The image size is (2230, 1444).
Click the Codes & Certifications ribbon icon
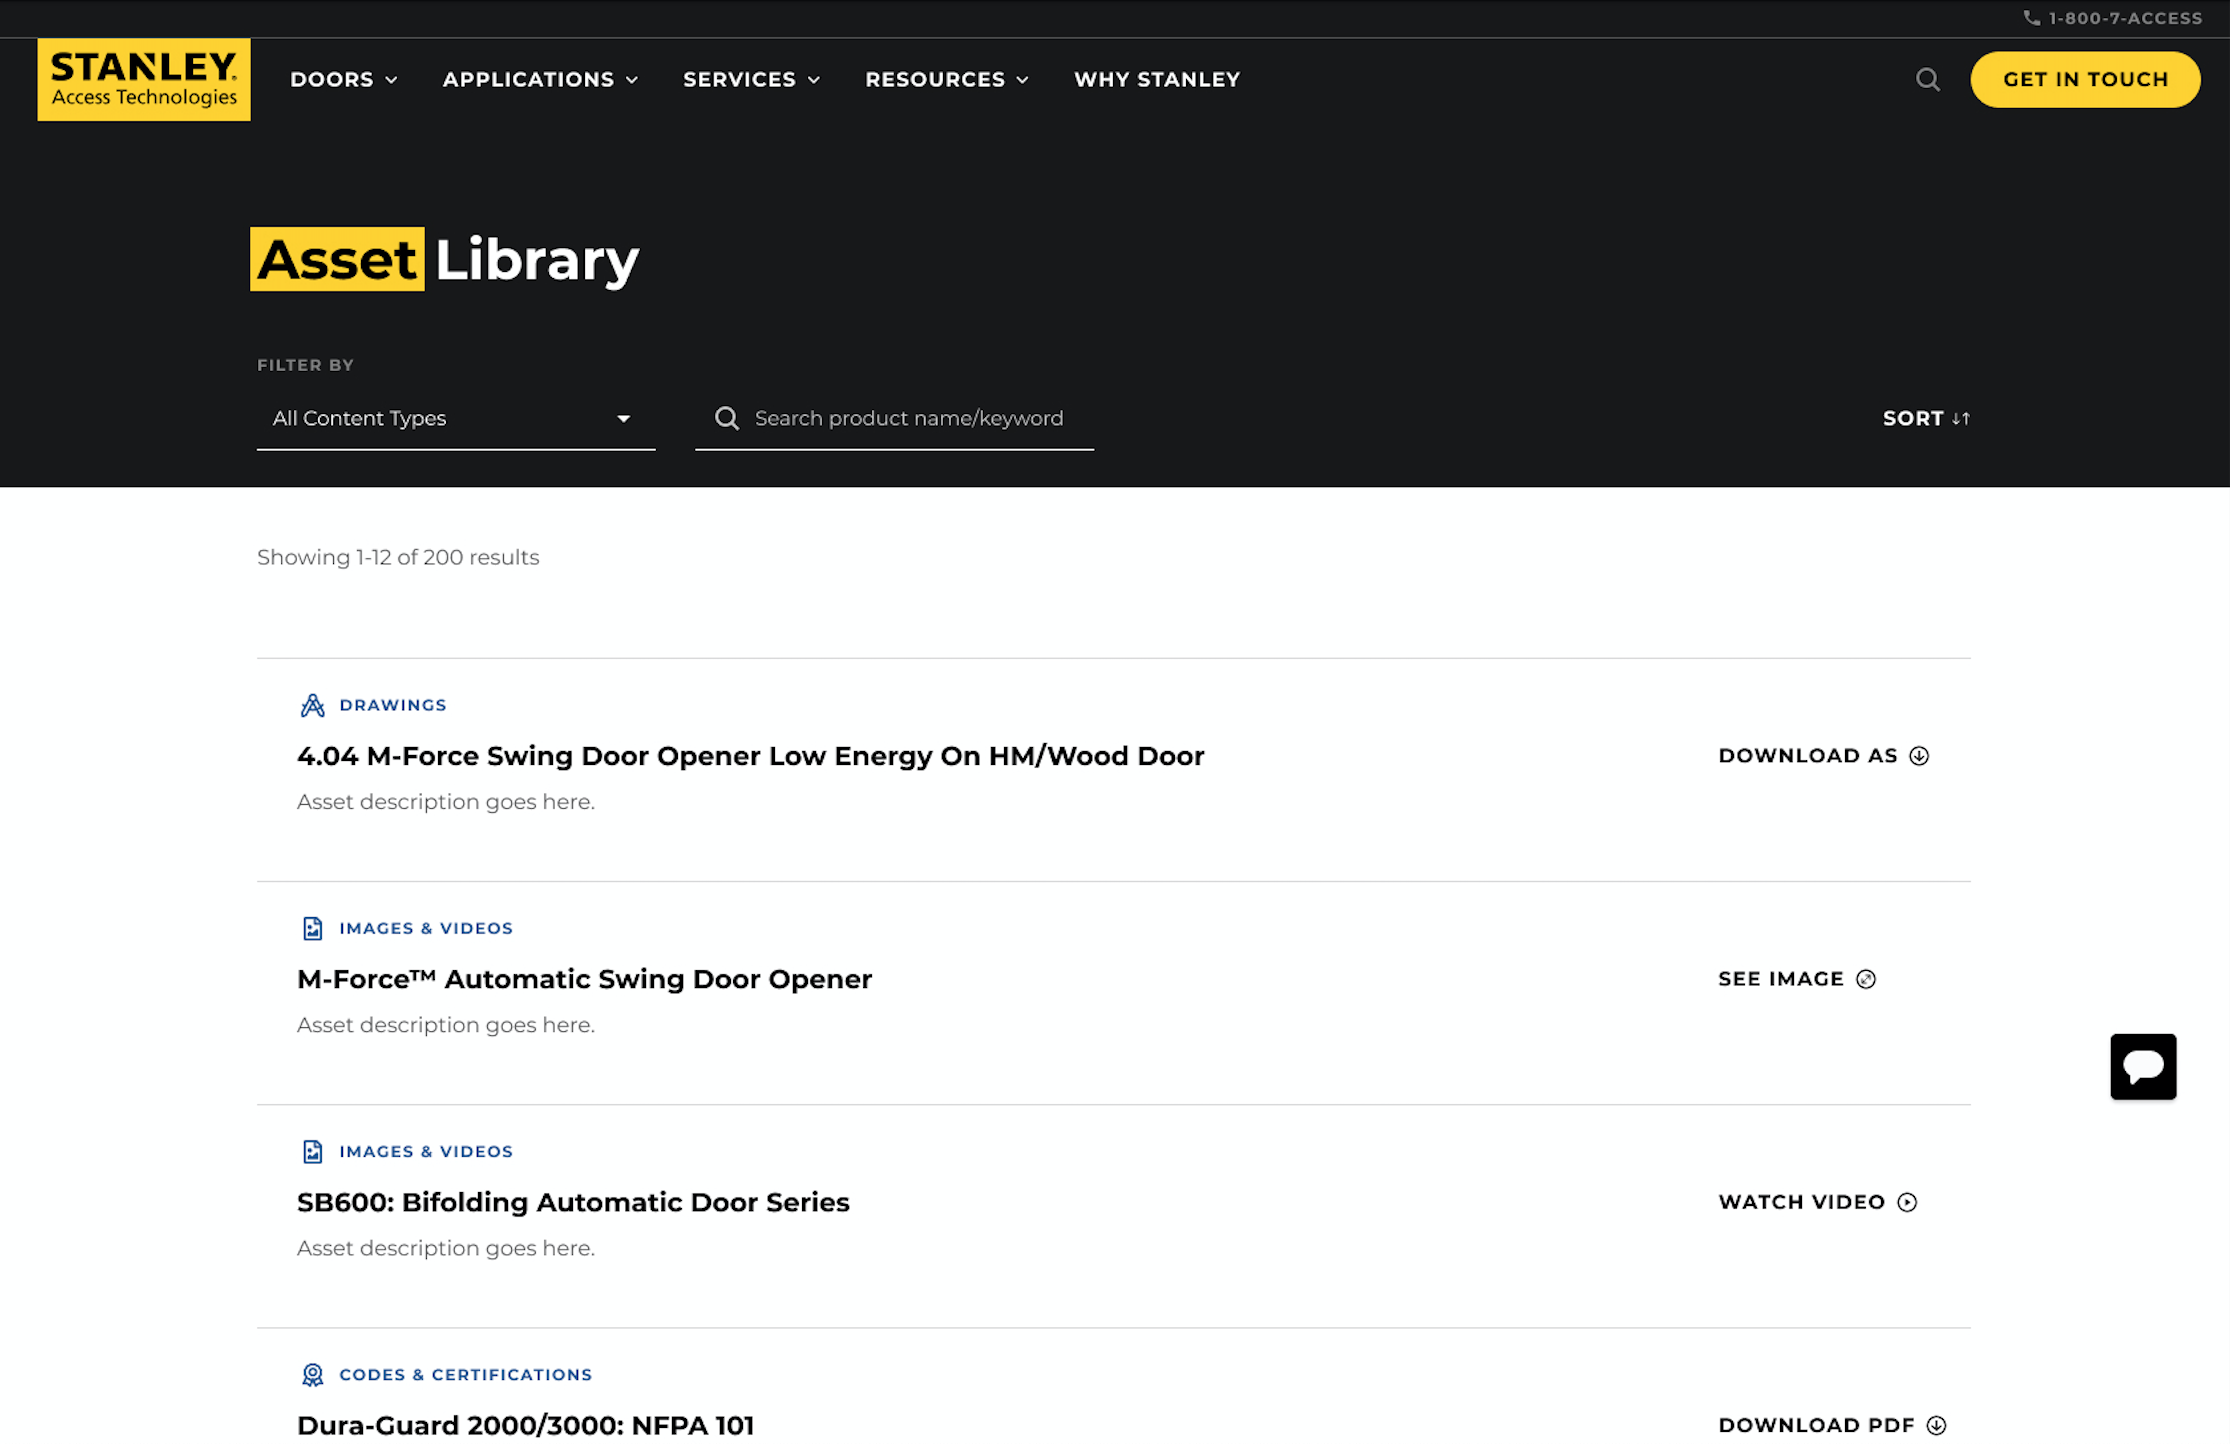pos(312,1374)
